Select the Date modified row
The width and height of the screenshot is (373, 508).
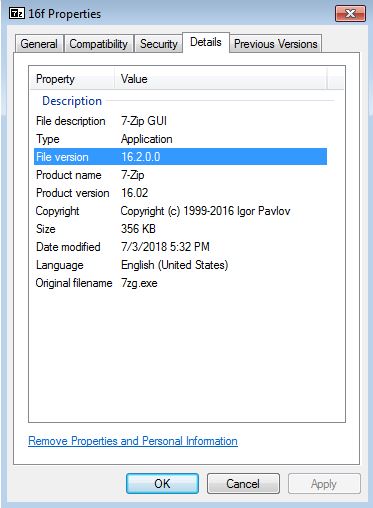tap(180, 247)
